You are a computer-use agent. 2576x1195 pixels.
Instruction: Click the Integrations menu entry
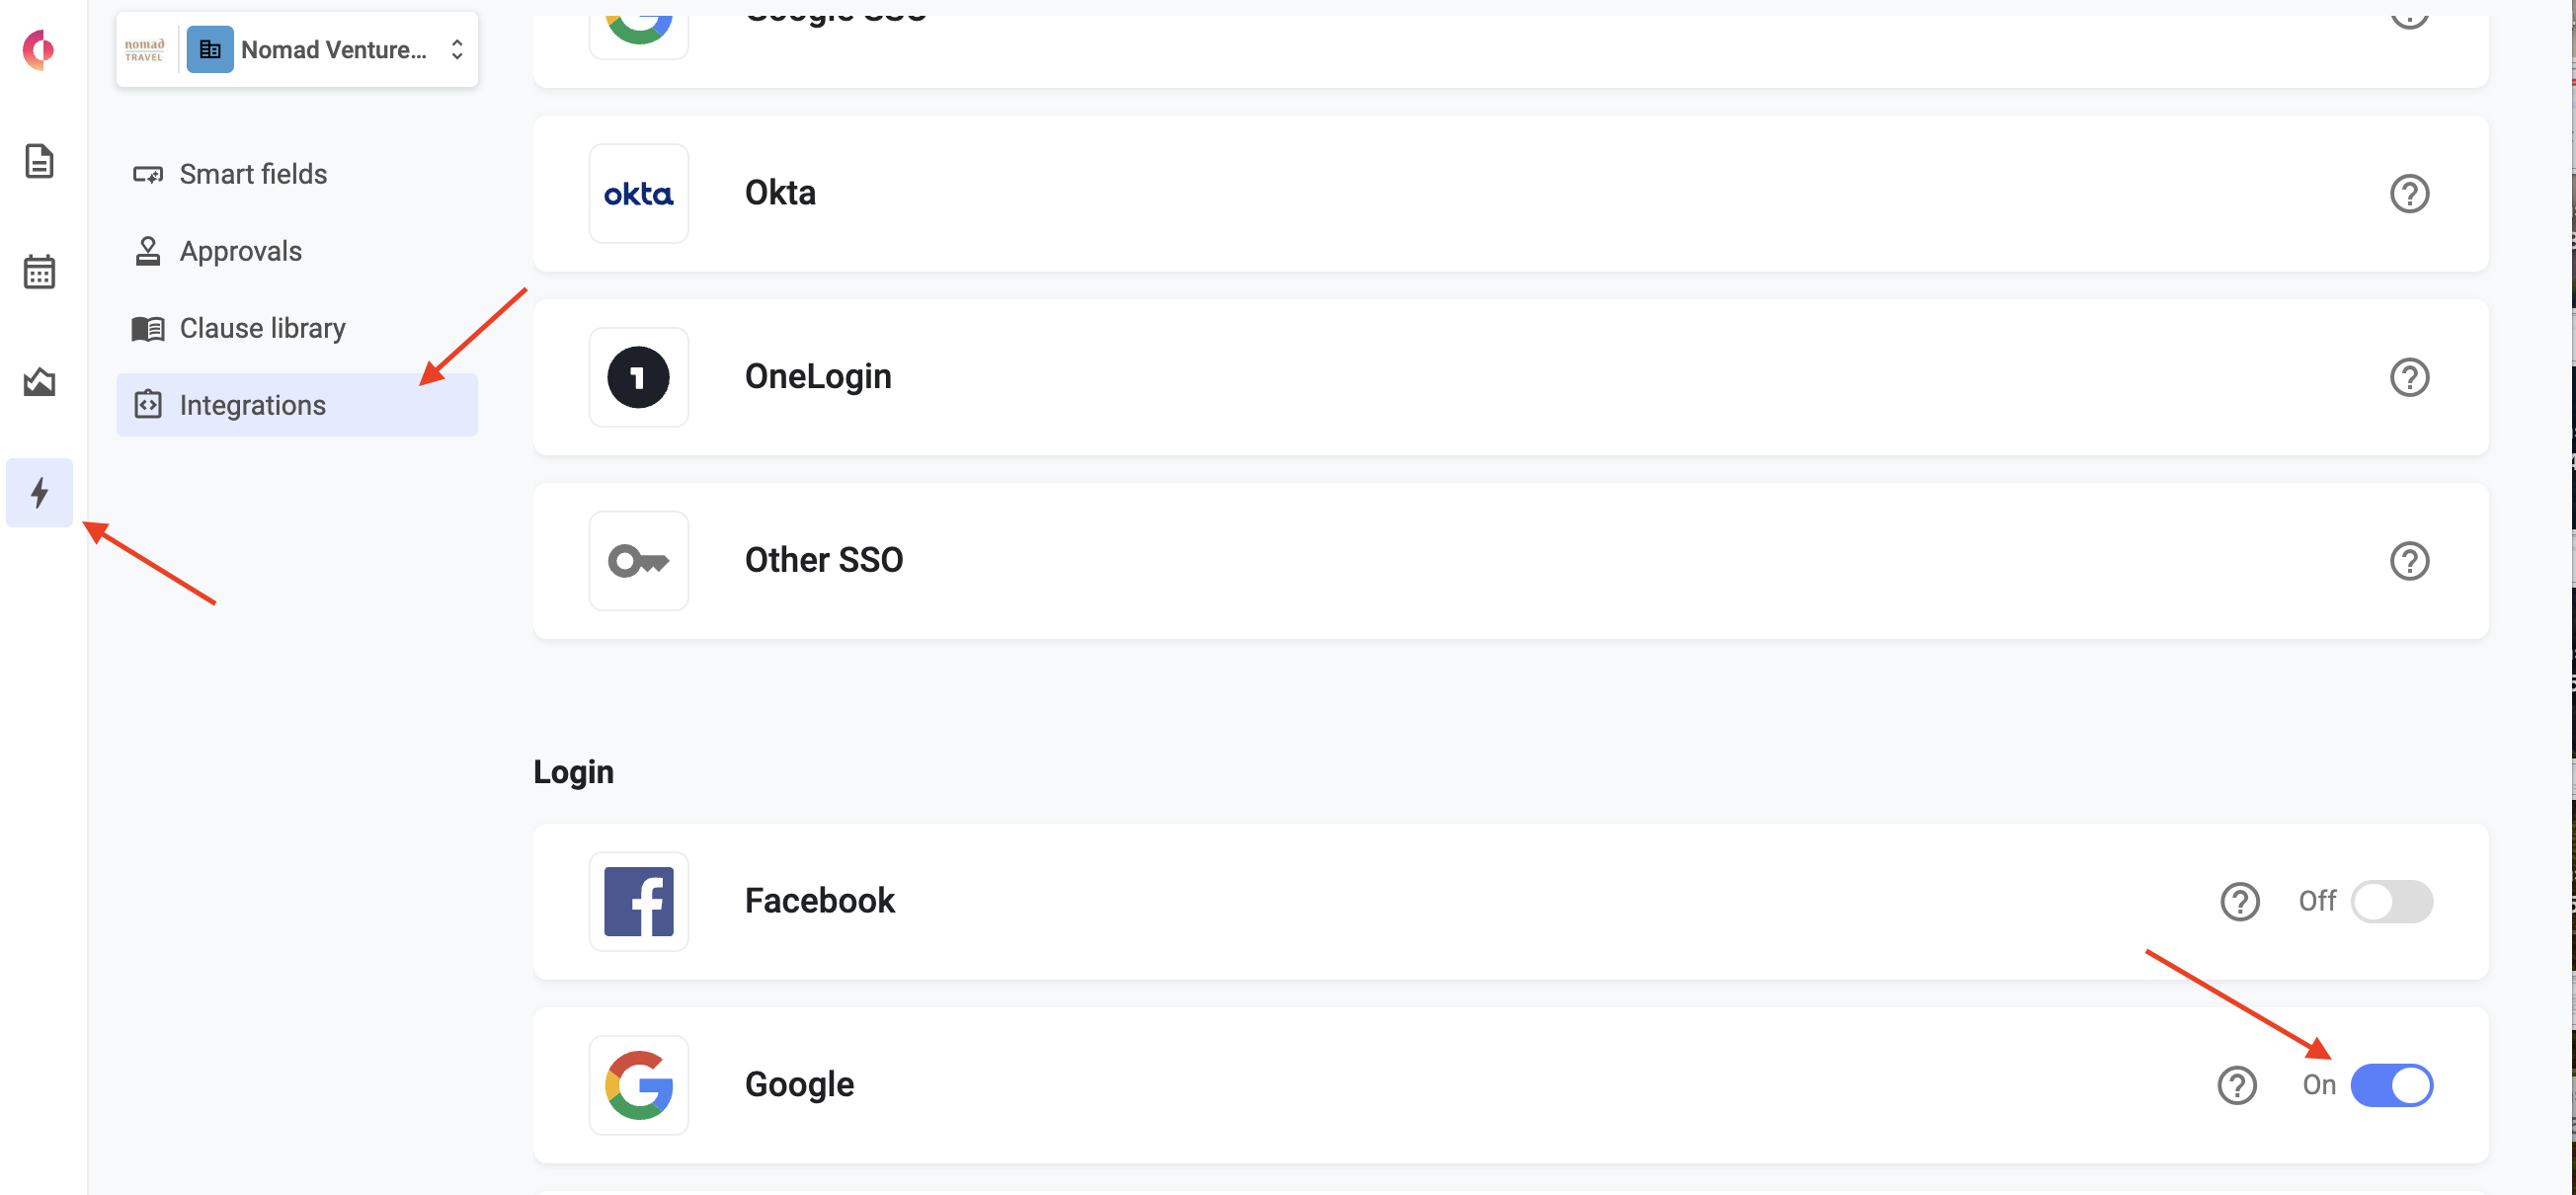252,405
